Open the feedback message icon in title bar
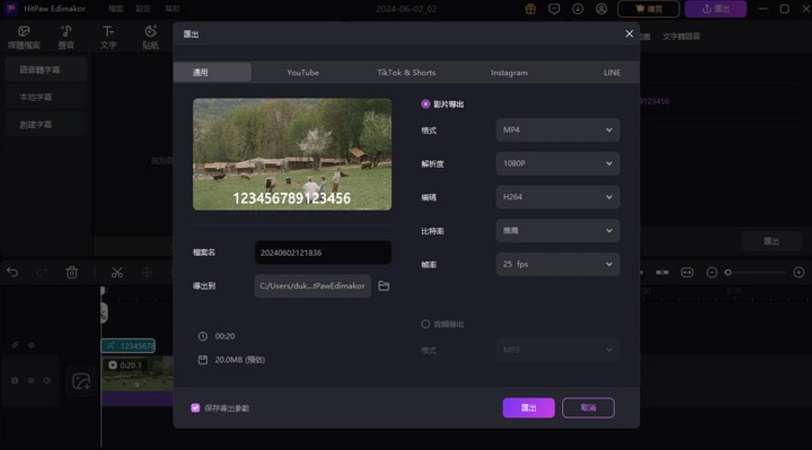The image size is (812, 450). point(554,9)
